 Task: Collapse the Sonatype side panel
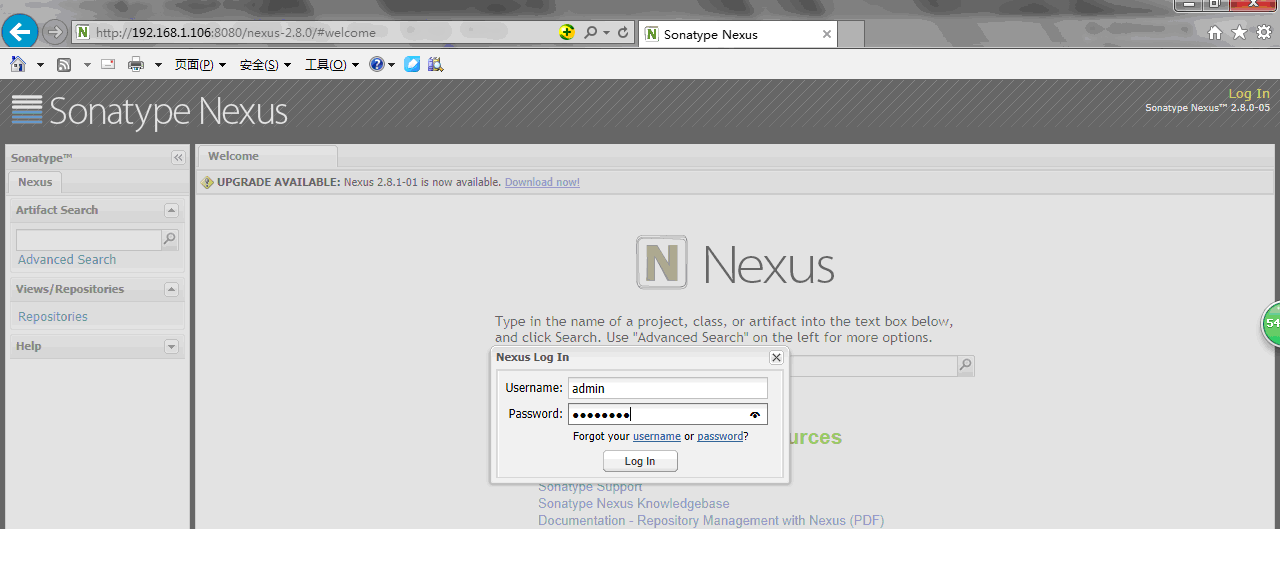pos(178,158)
